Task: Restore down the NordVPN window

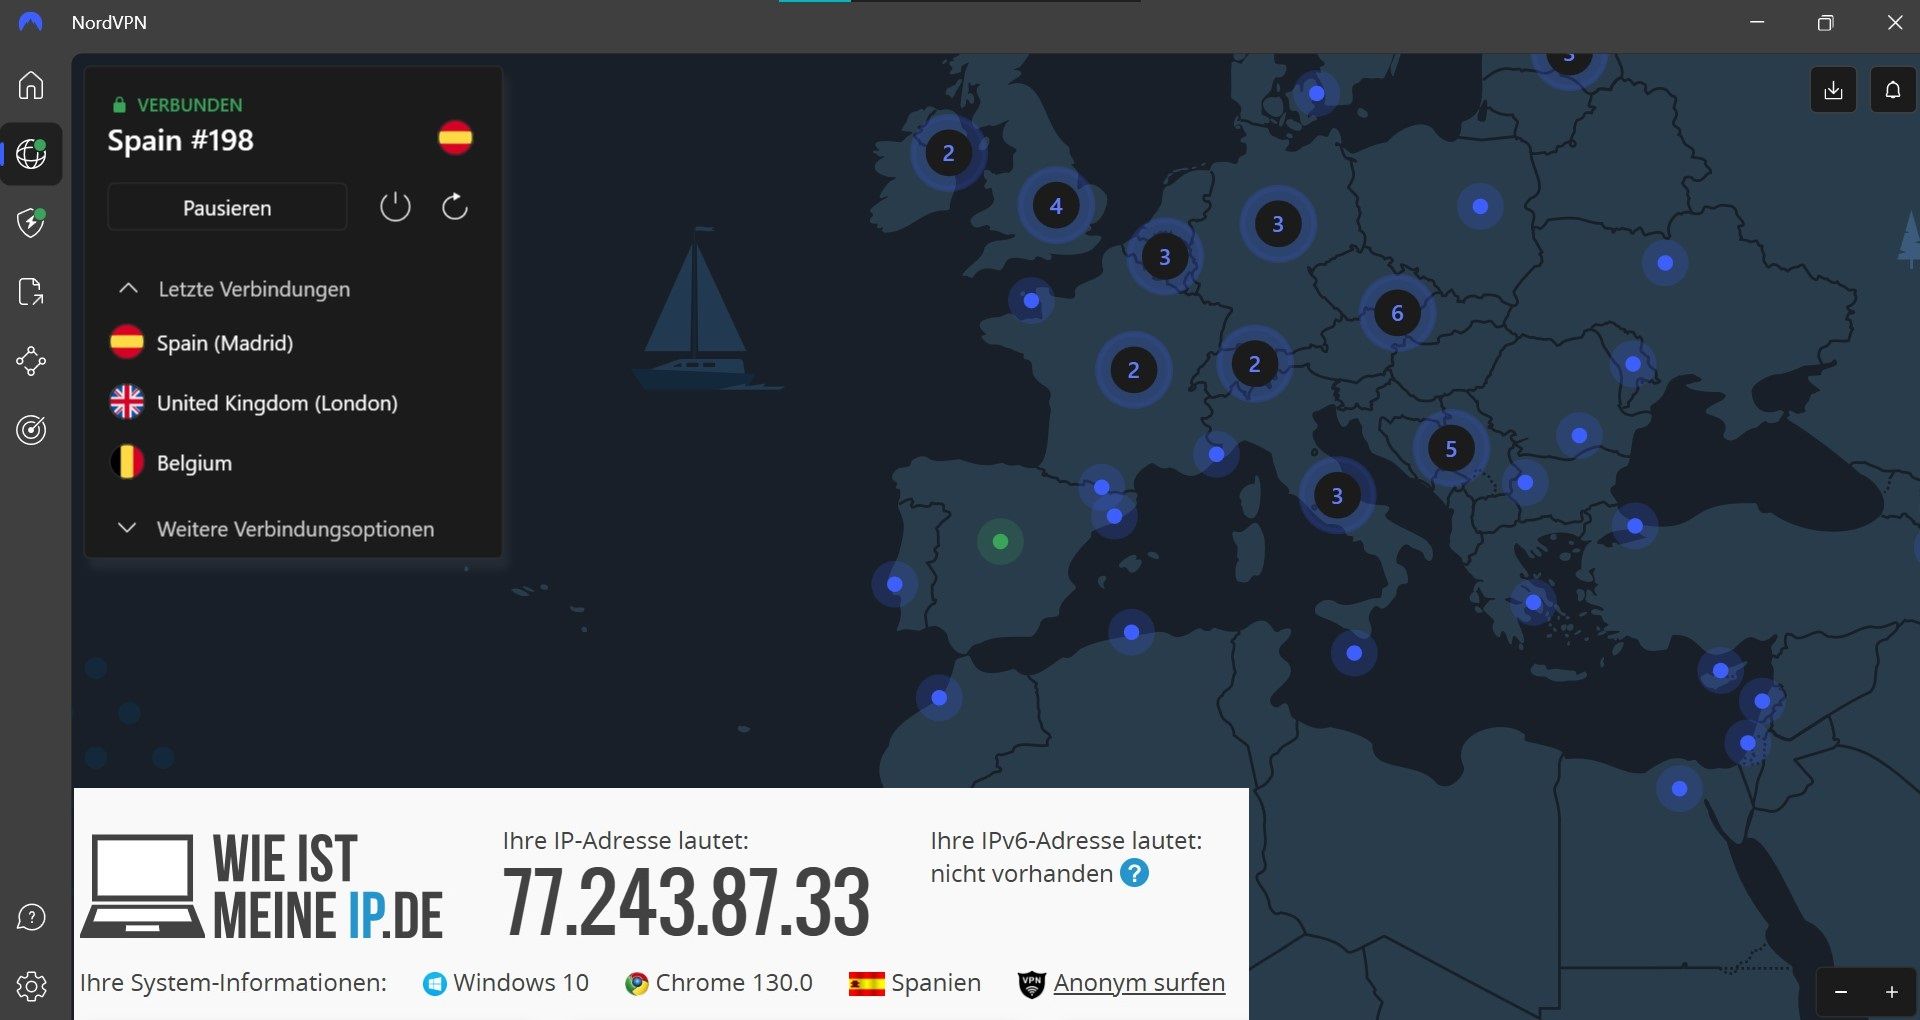Action: tap(1825, 22)
